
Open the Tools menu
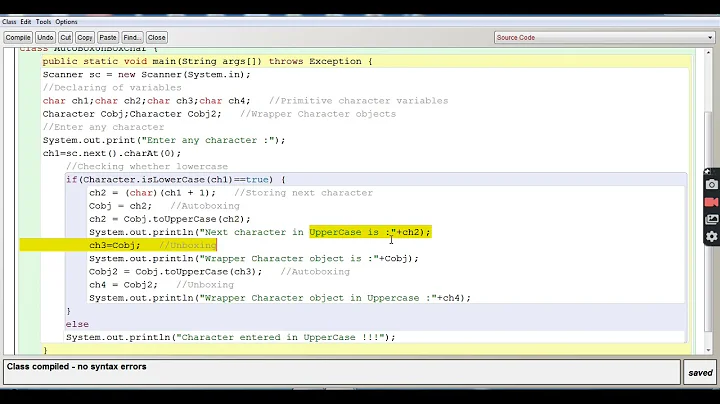pyautogui.click(x=43, y=21)
